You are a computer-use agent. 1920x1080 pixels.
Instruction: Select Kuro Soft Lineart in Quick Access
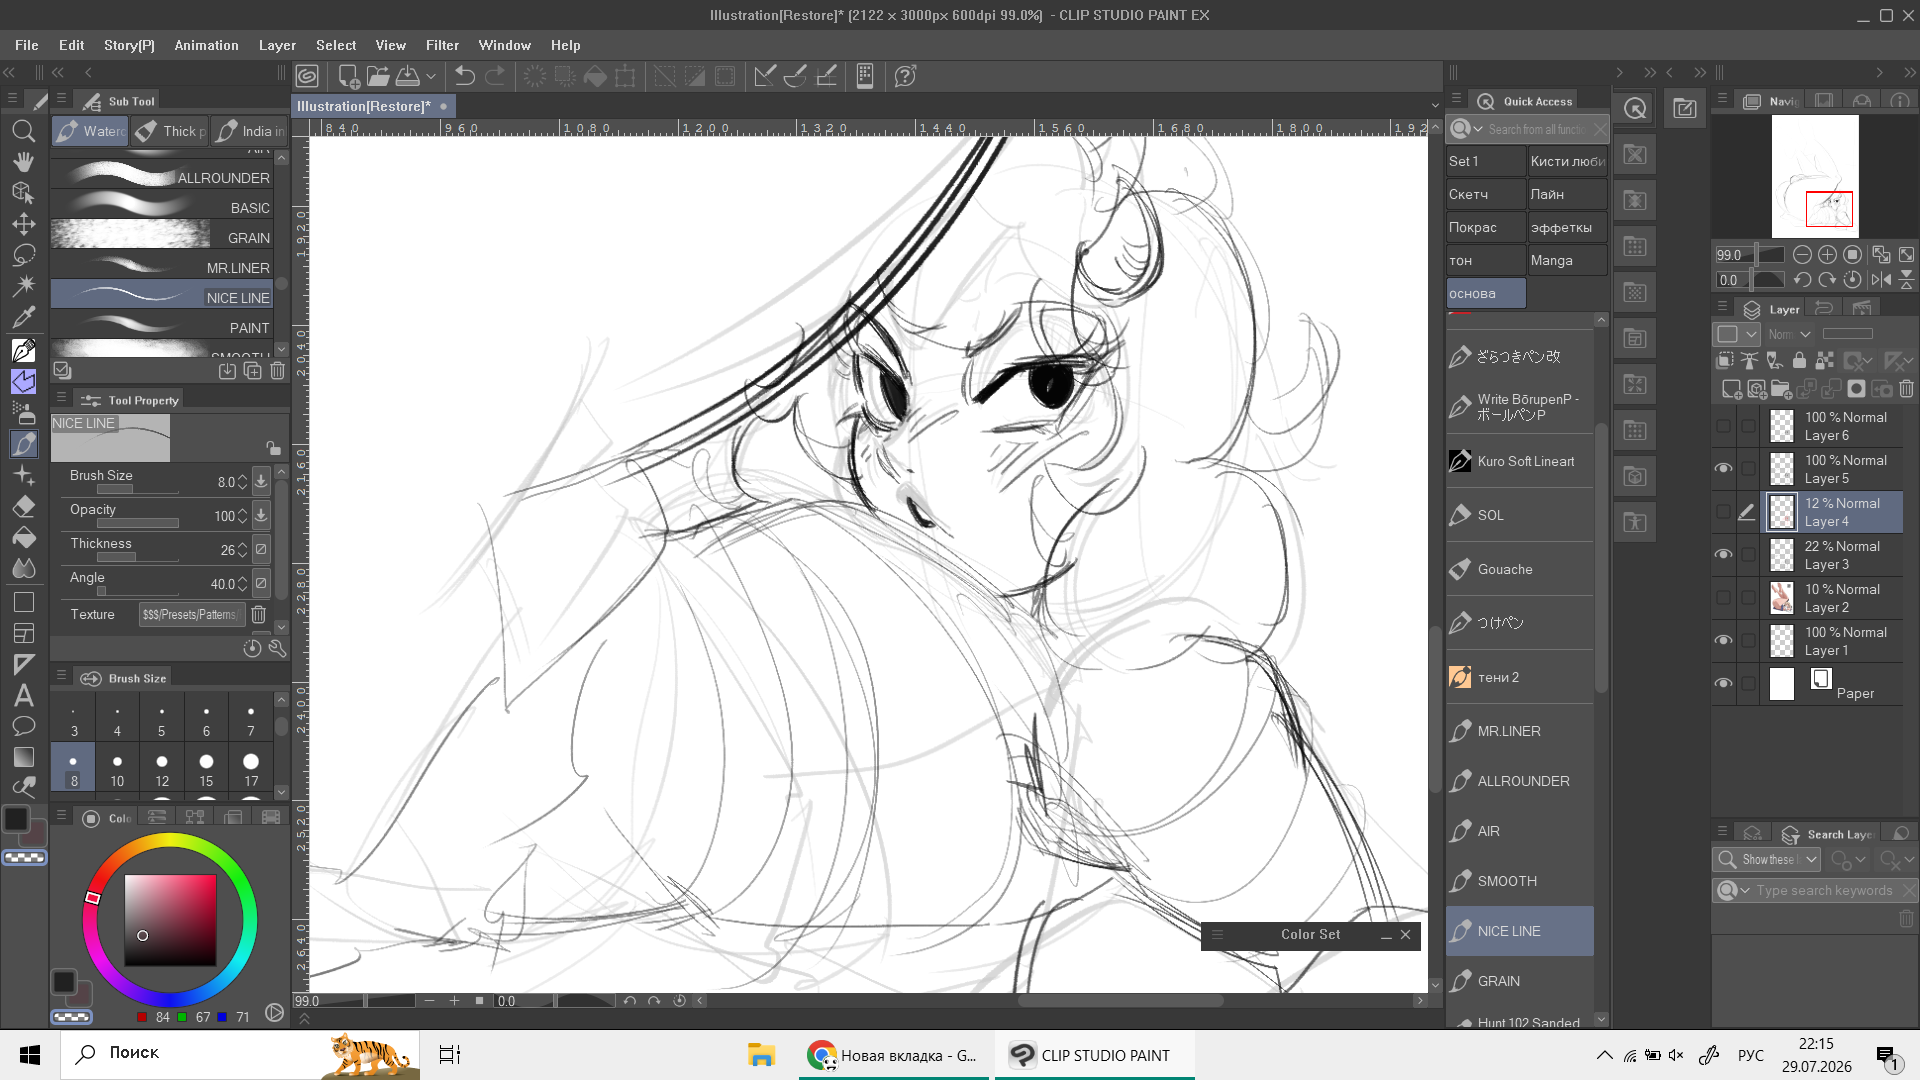[x=1520, y=461]
